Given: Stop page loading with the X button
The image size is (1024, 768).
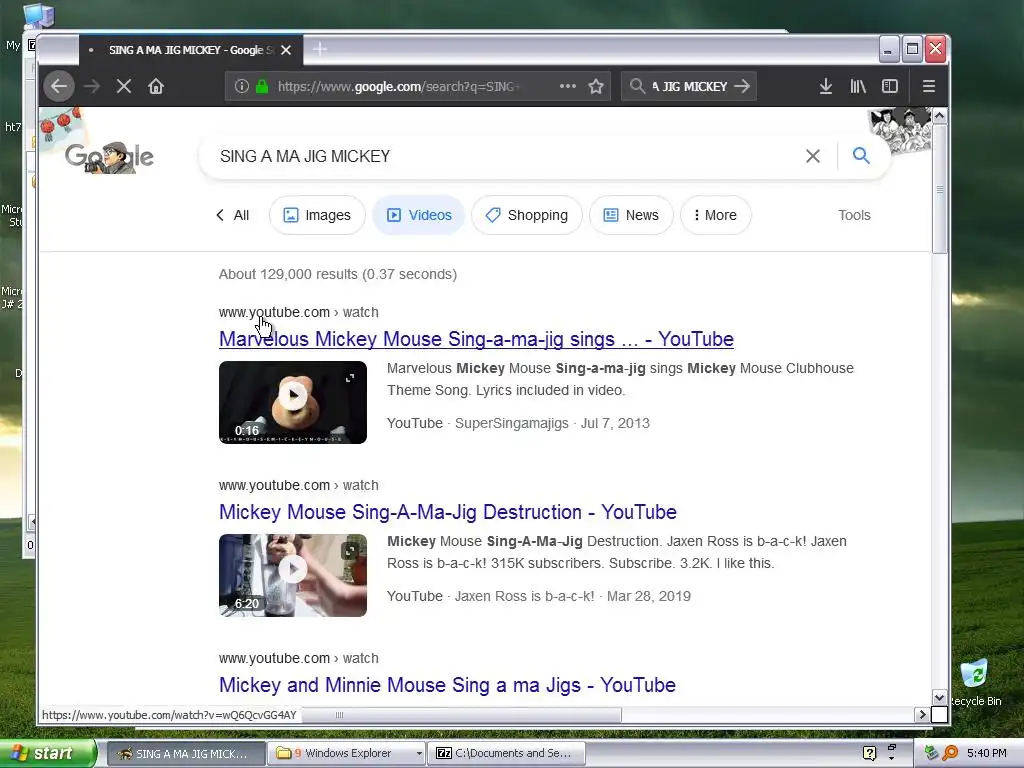Looking at the screenshot, I should (124, 86).
